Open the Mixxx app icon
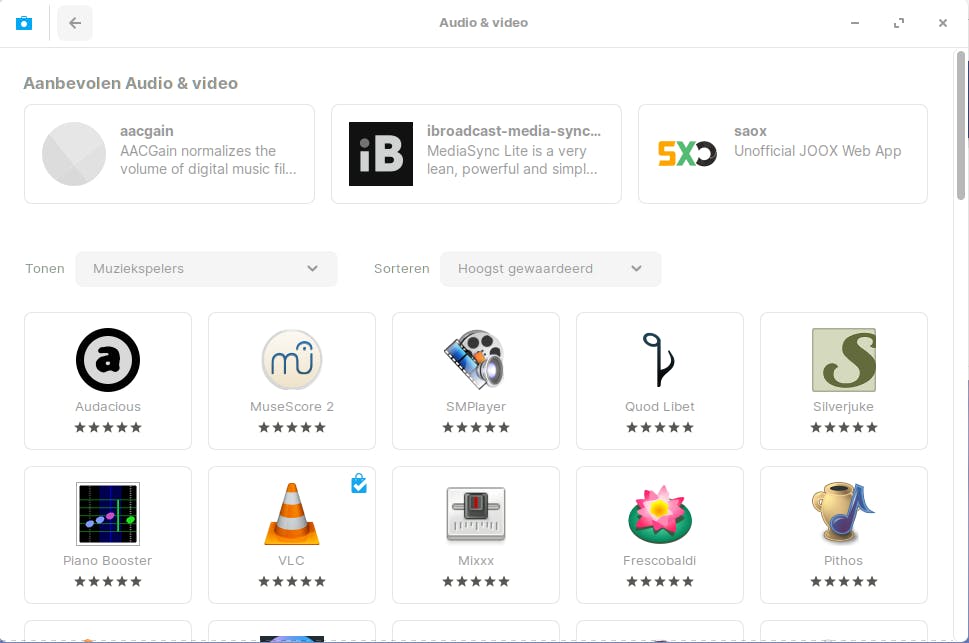Screen dimensions: 969x643 pos(476,514)
